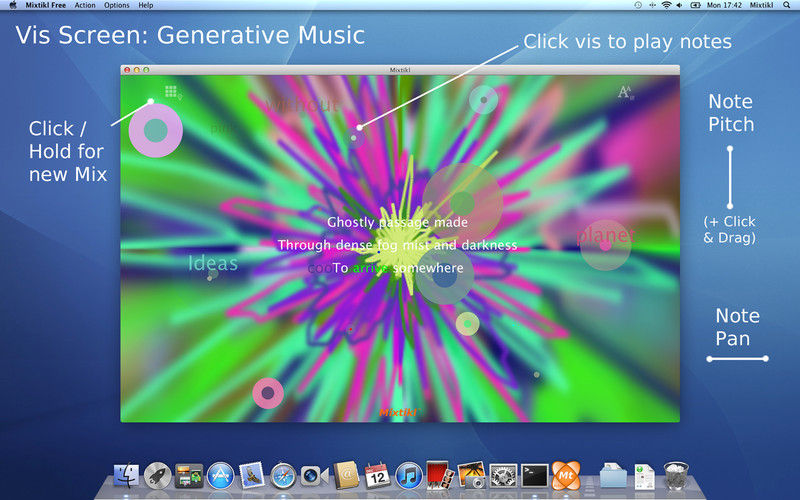Click the Time Machine menu bar icon
The width and height of the screenshot is (800, 500).
pyautogui.click(x=638, y=5)
